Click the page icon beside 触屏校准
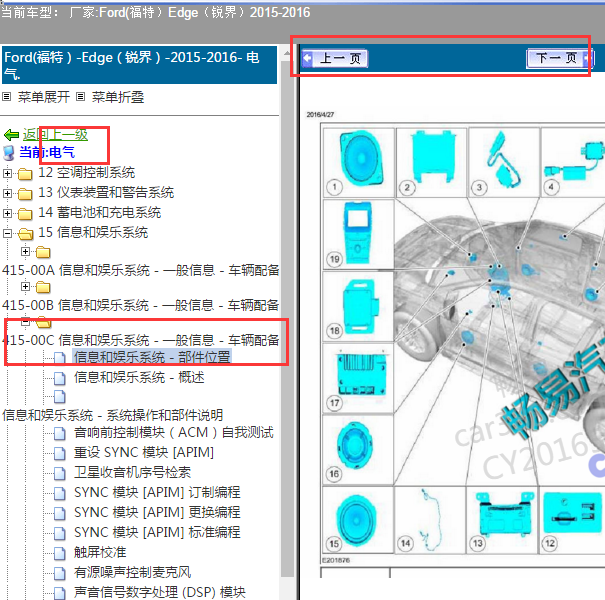 pyautogui.click(x=60, y=553)
